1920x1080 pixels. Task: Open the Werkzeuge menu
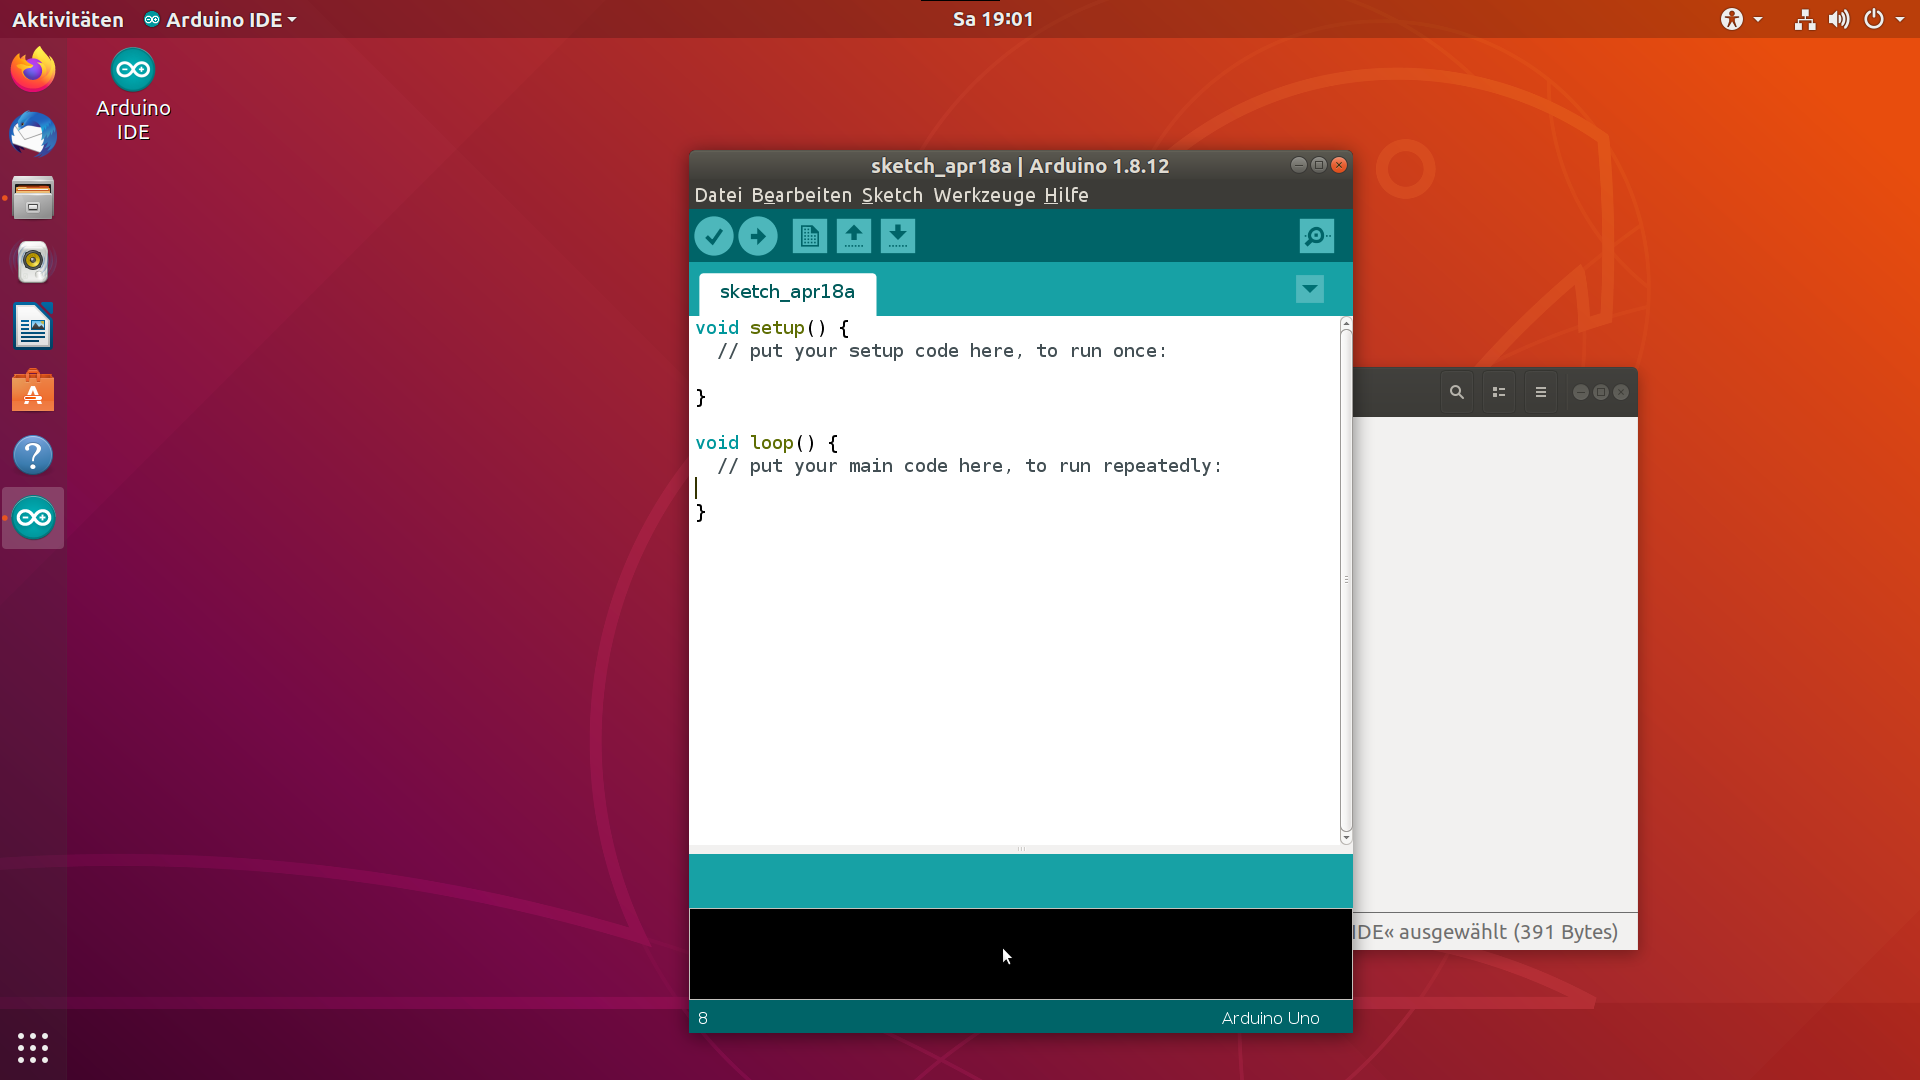click(984, 195)
